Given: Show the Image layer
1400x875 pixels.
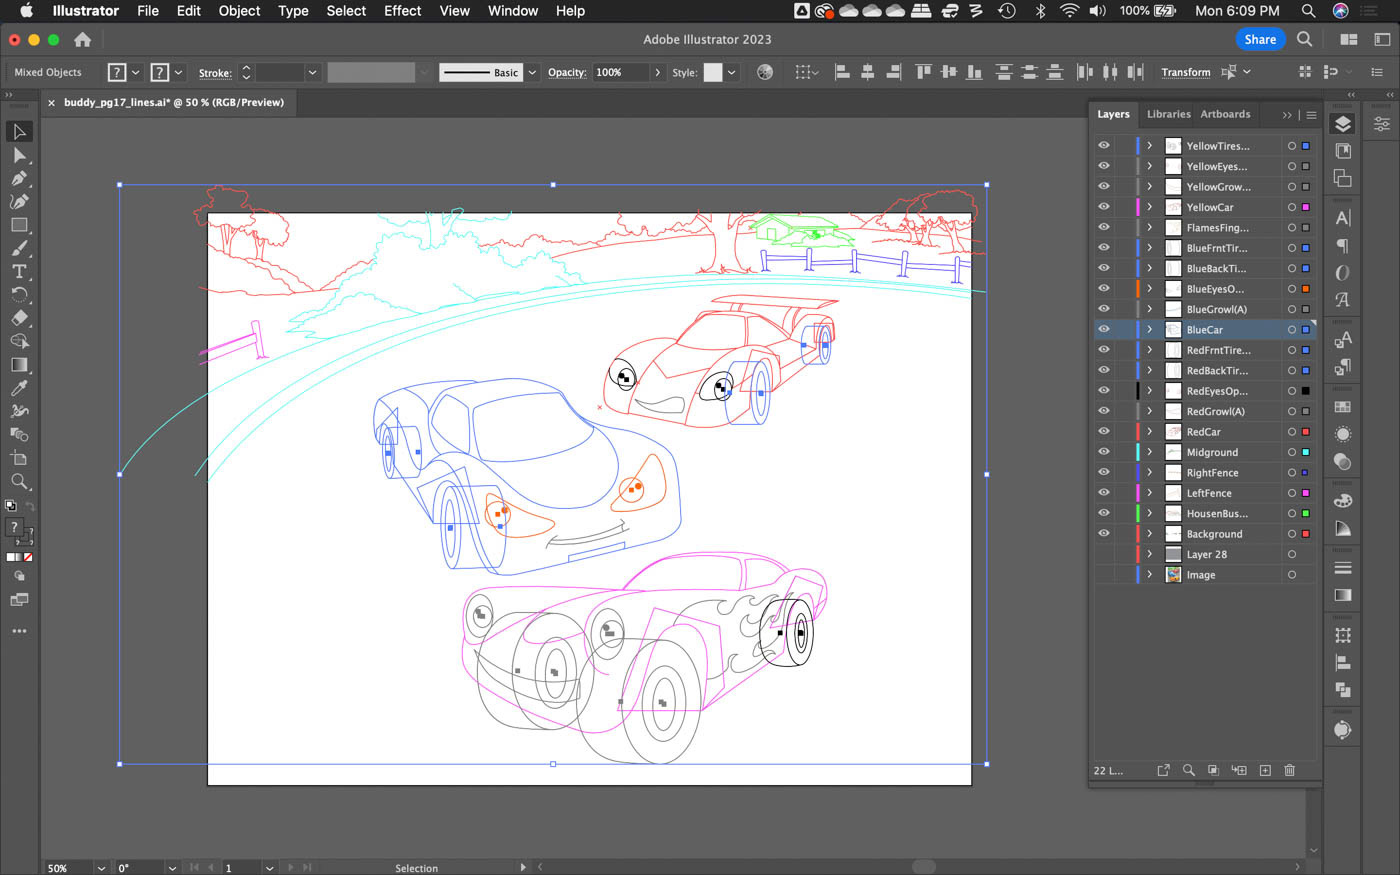Looking at the screenshot, I should click(1104, 574).
